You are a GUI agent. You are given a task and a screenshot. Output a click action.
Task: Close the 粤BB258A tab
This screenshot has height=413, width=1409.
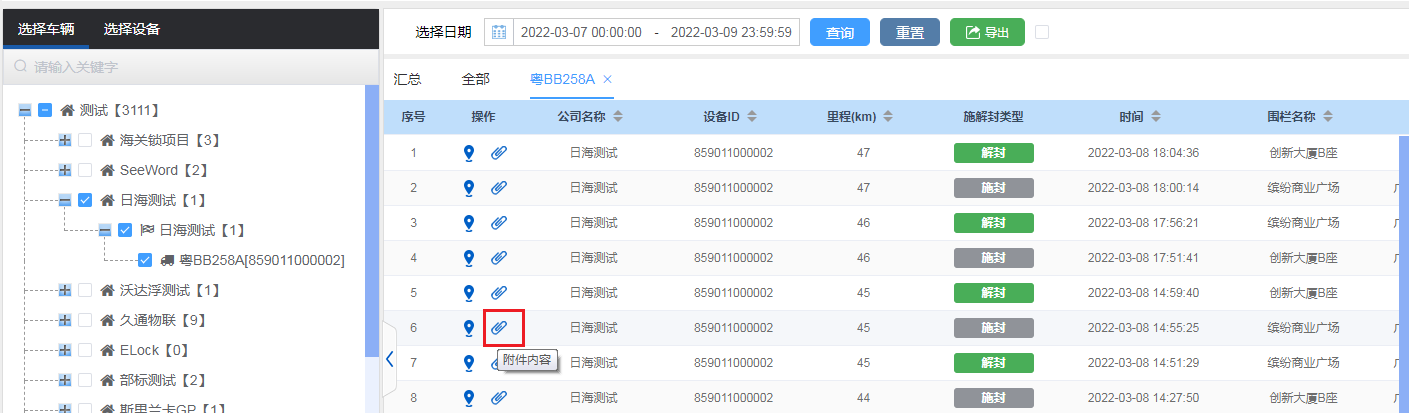607,79
